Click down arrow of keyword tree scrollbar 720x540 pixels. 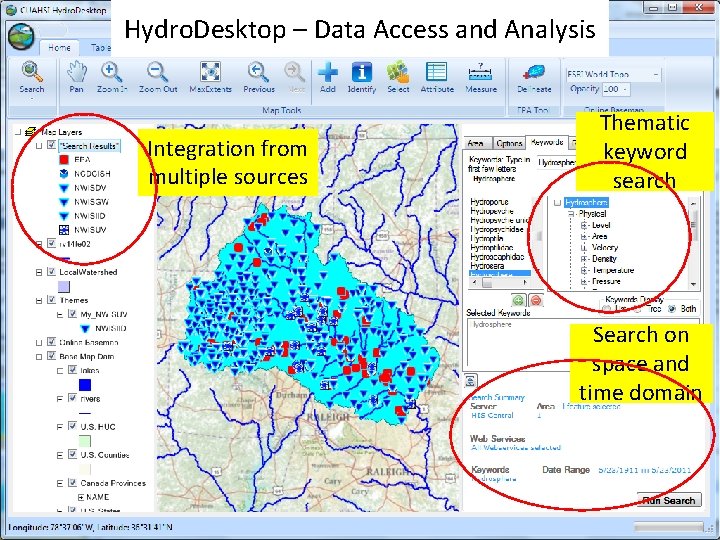(x=693, y=285)
